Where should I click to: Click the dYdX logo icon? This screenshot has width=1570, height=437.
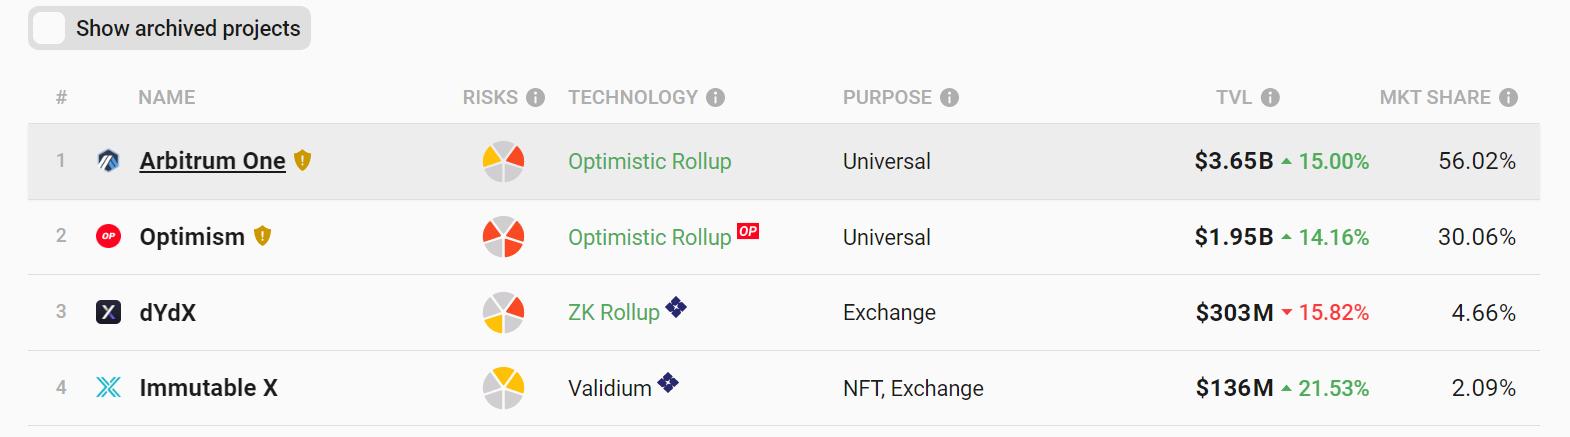pos(108,312)
